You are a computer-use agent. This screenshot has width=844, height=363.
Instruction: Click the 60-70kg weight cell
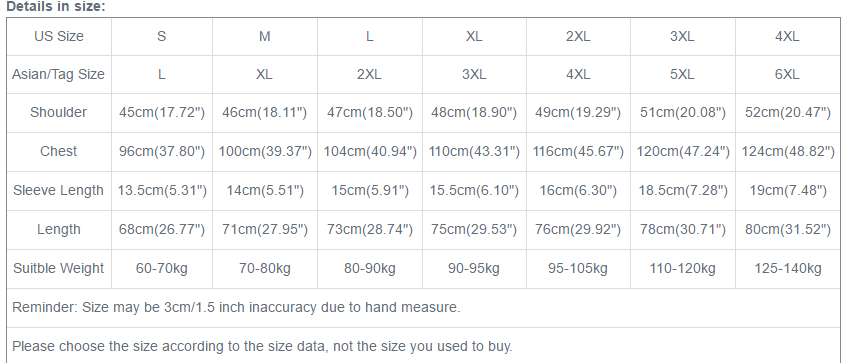tap(161, 268)
